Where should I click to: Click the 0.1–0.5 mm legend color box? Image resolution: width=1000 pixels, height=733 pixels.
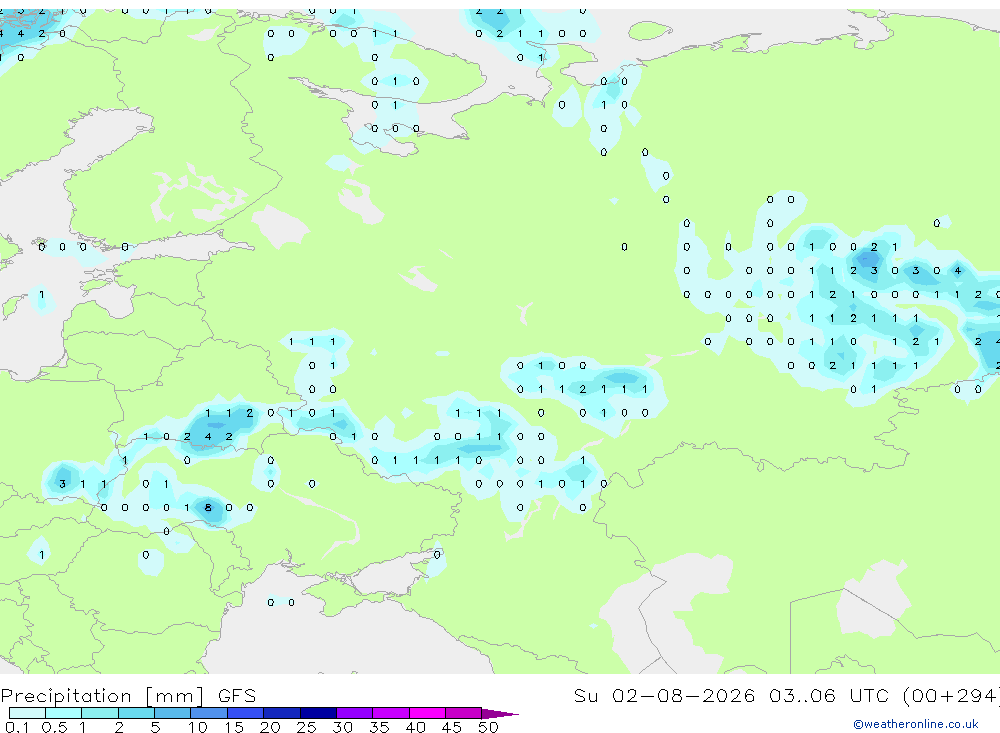click(27, 713)
